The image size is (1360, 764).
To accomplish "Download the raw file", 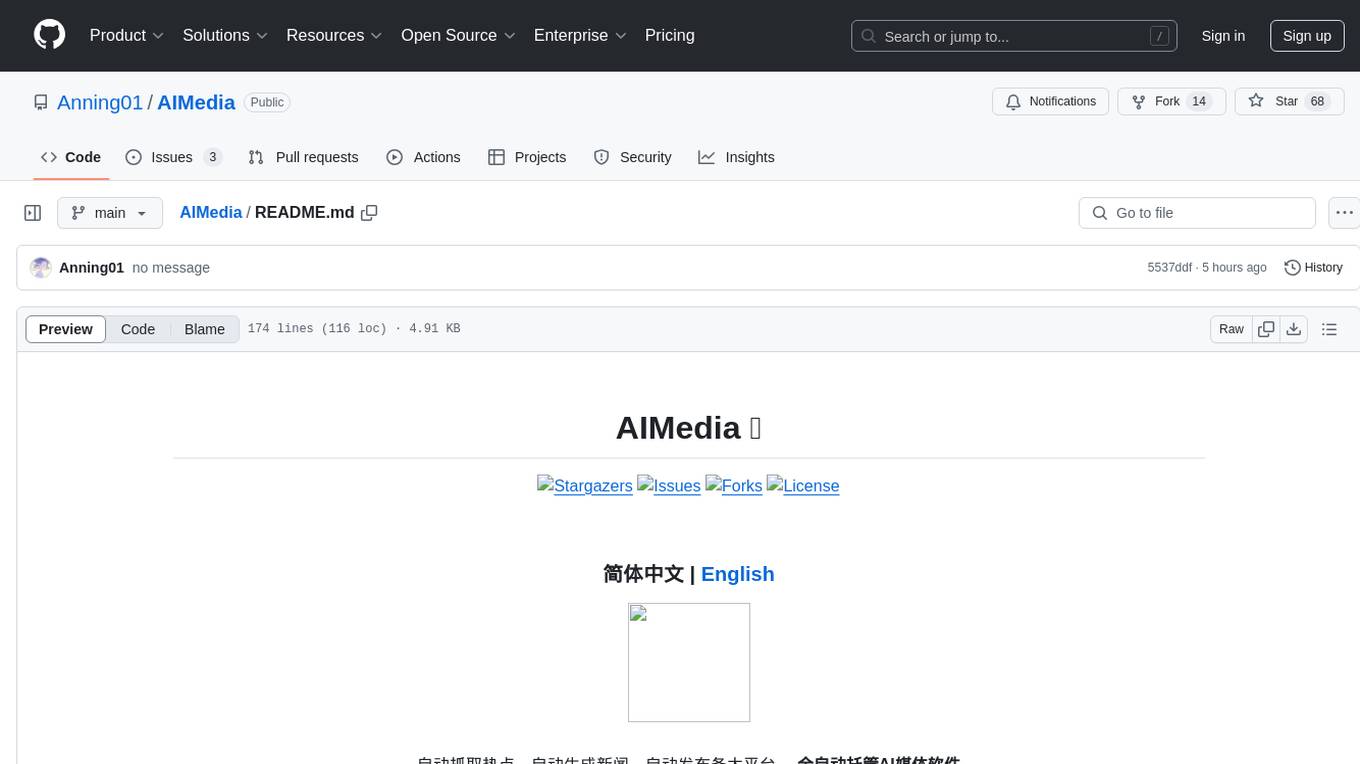I will tap(1293, 329).
